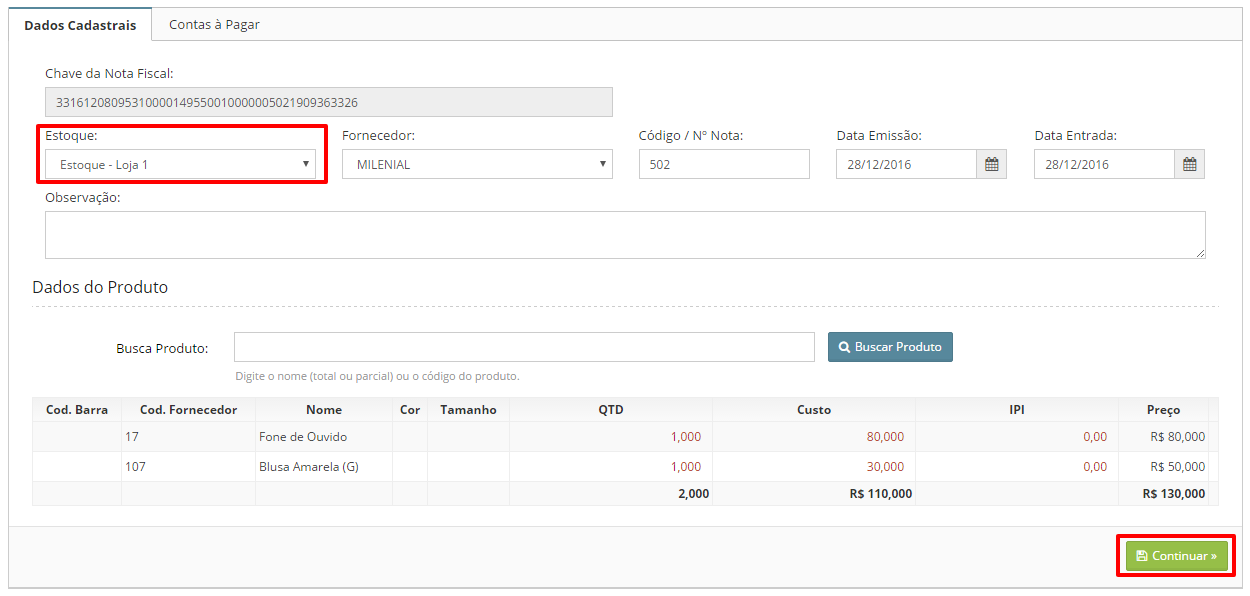The image size is (1250, 596).
Task: Click supplier code 17 cell
Action: coord(188,437)
